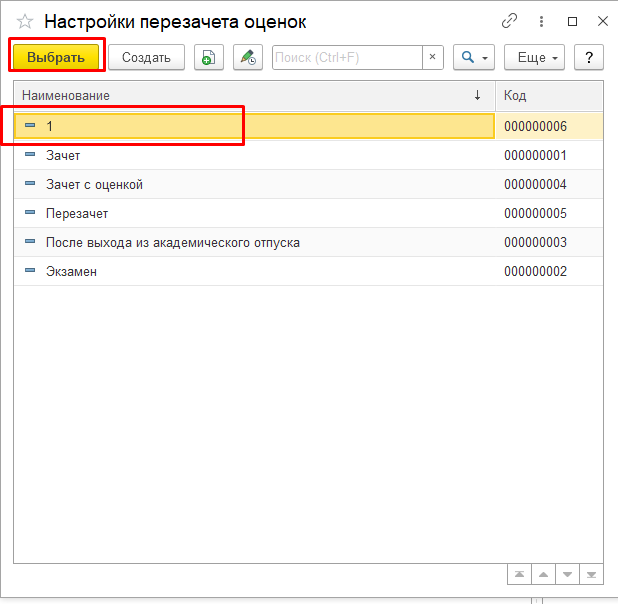This screenshot has width=618, height=604.
Task: Open the vertical dots window menu
Action: tap(542, 21)
